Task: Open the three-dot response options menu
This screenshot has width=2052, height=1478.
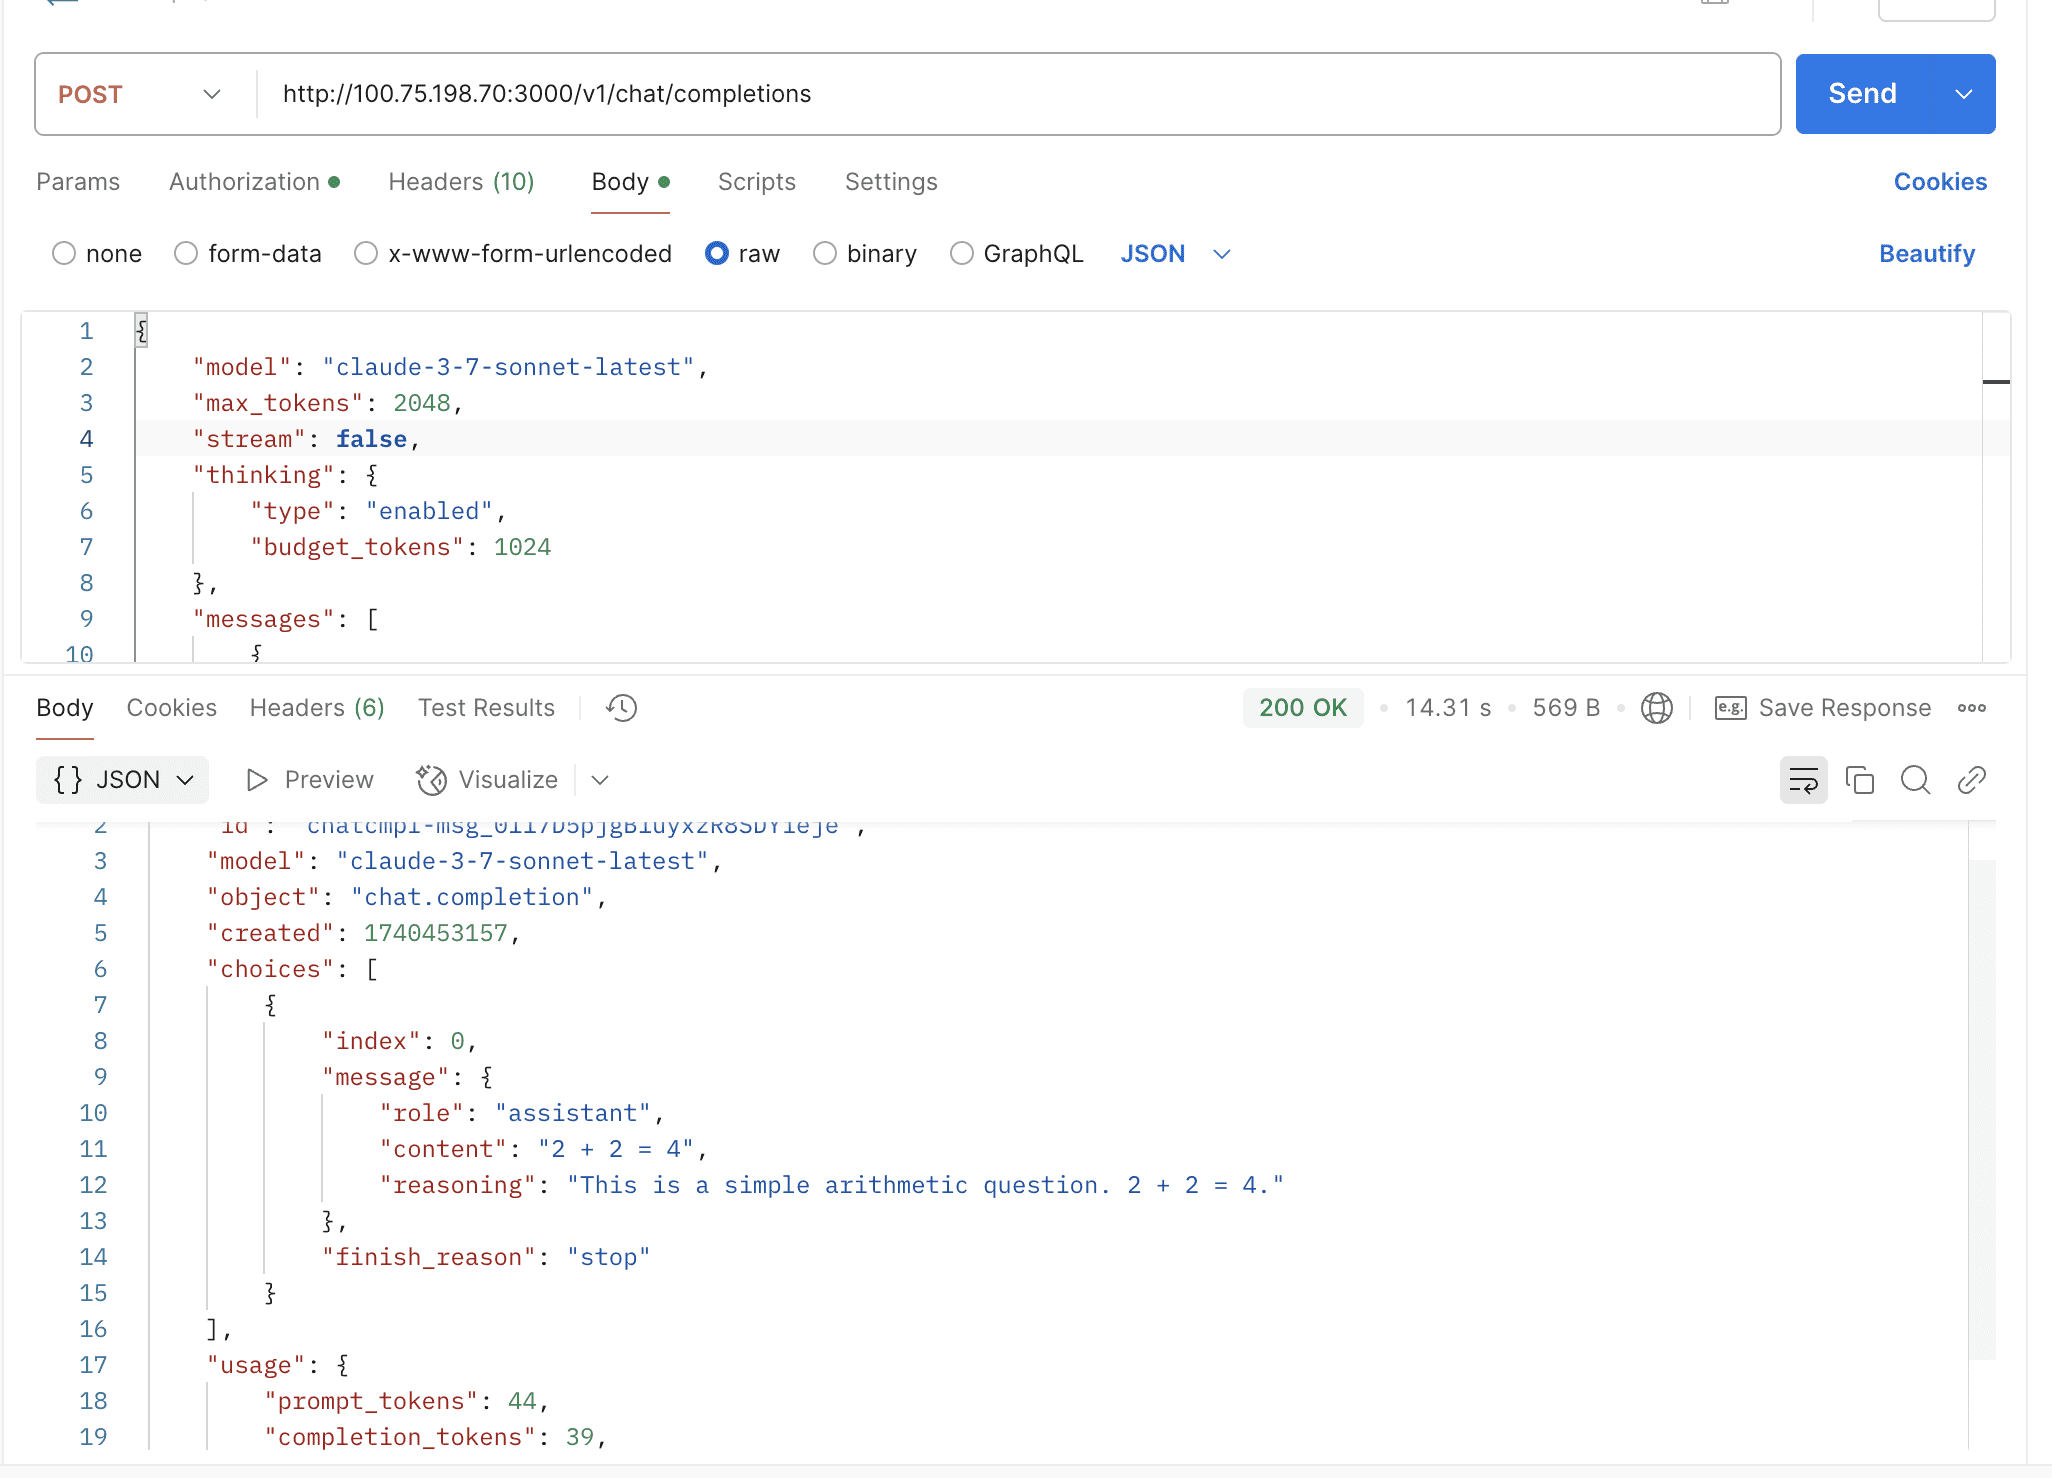Action: coord(1971,708)
